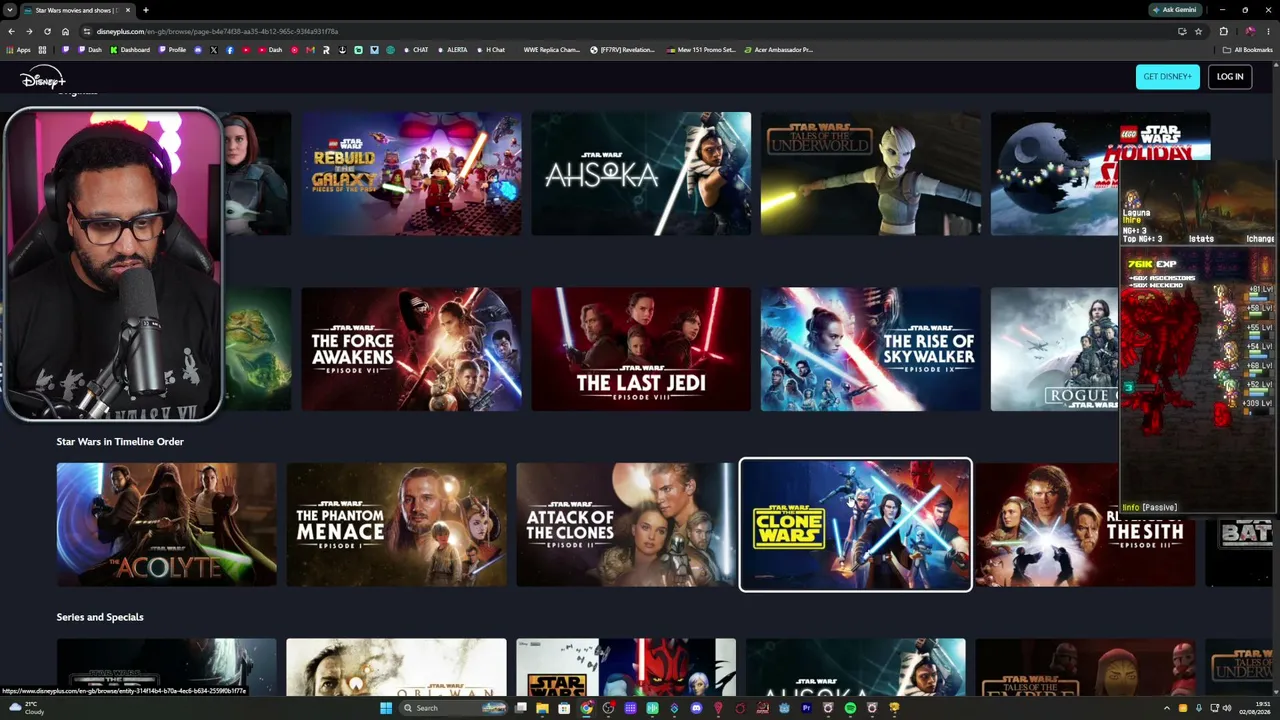Open the CHAT bookmark
1280x720 pixels.
[x=415, y=50]
